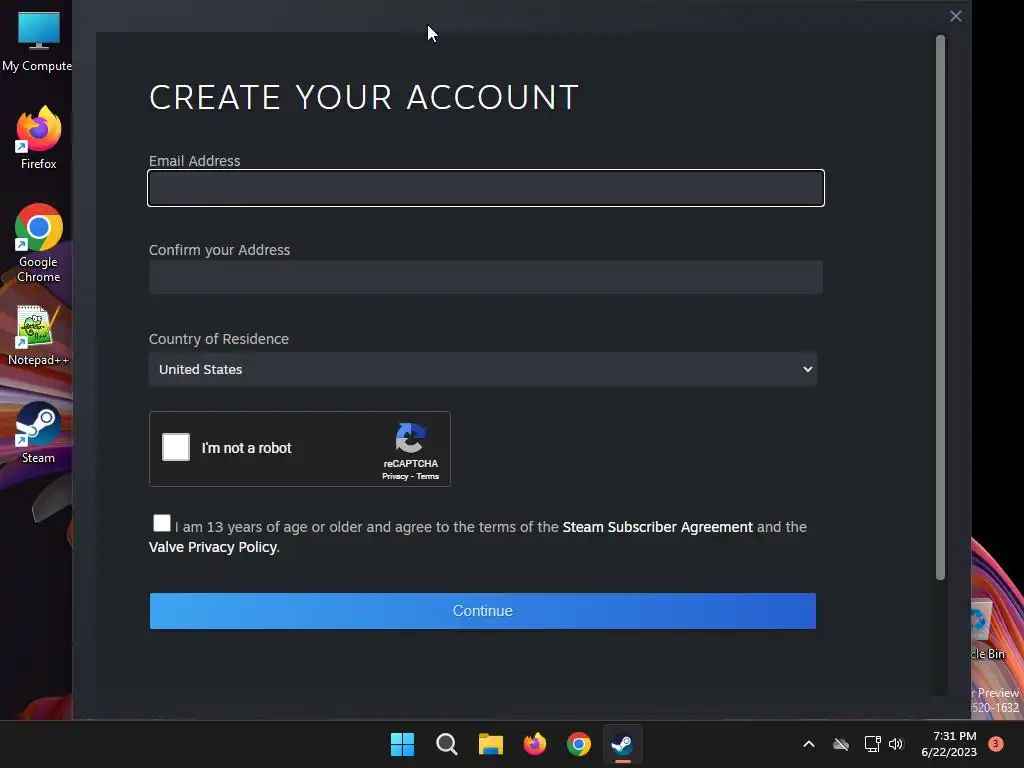Select the Steam desktop shortcut
The image size is (1024, 768).
coord(38,433)
